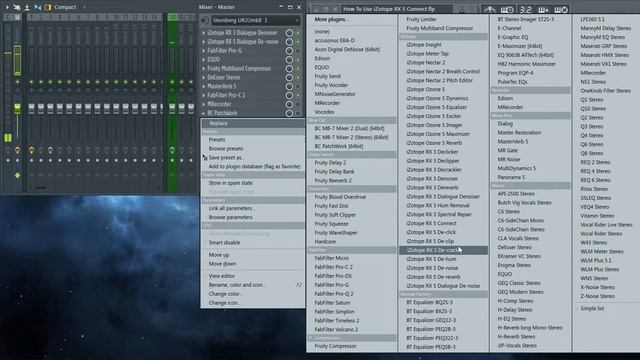Screen dimensions: 640x360
Task: Toggle enable LED for Fruity Multiband Compressor slot
Action: 298,69
